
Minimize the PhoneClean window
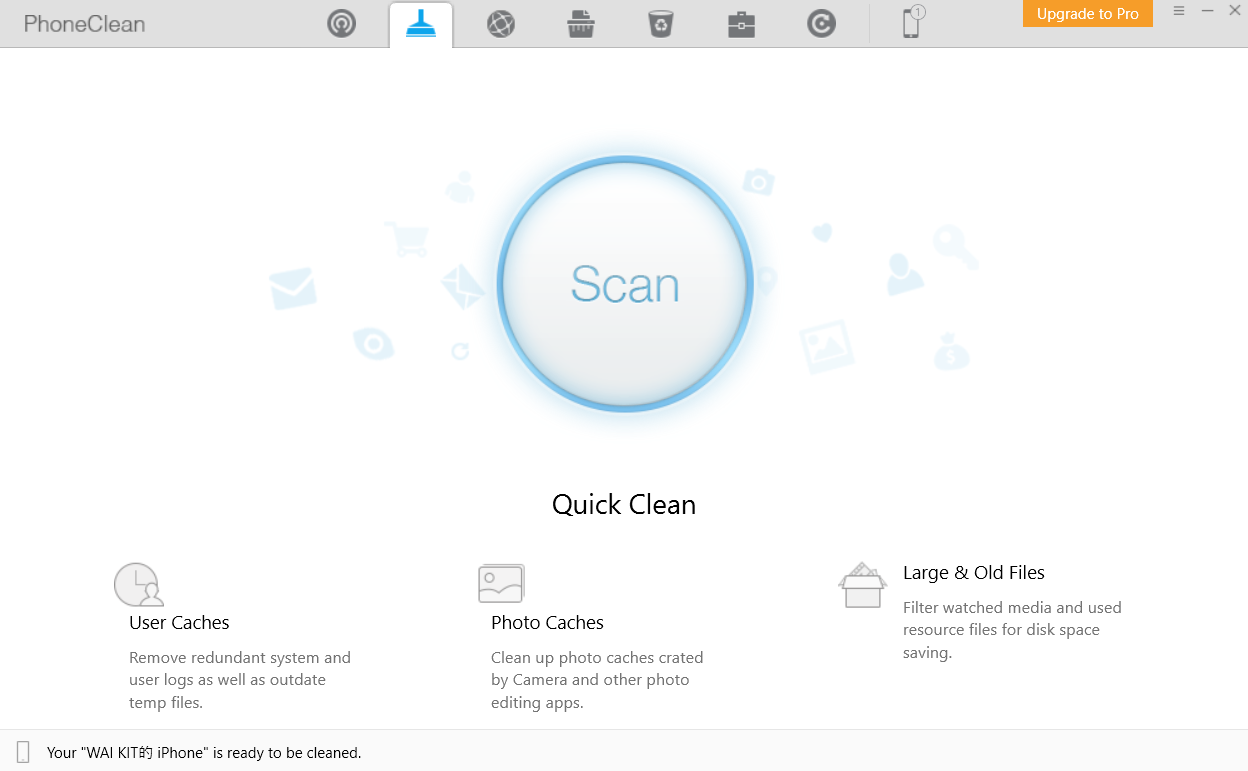point(1208,10)
